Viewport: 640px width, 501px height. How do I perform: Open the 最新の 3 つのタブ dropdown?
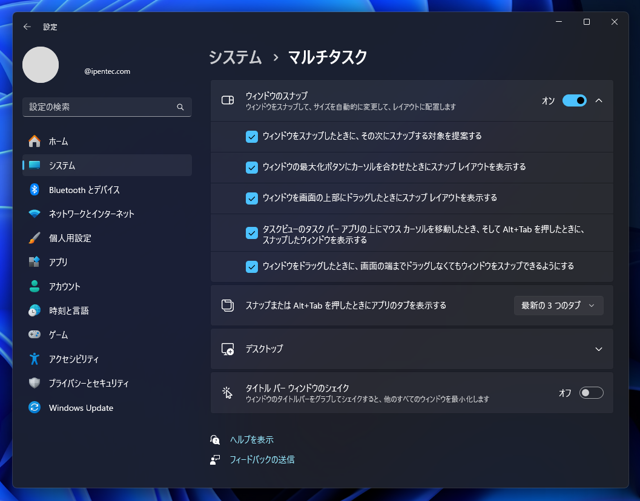tap(558, 305)
